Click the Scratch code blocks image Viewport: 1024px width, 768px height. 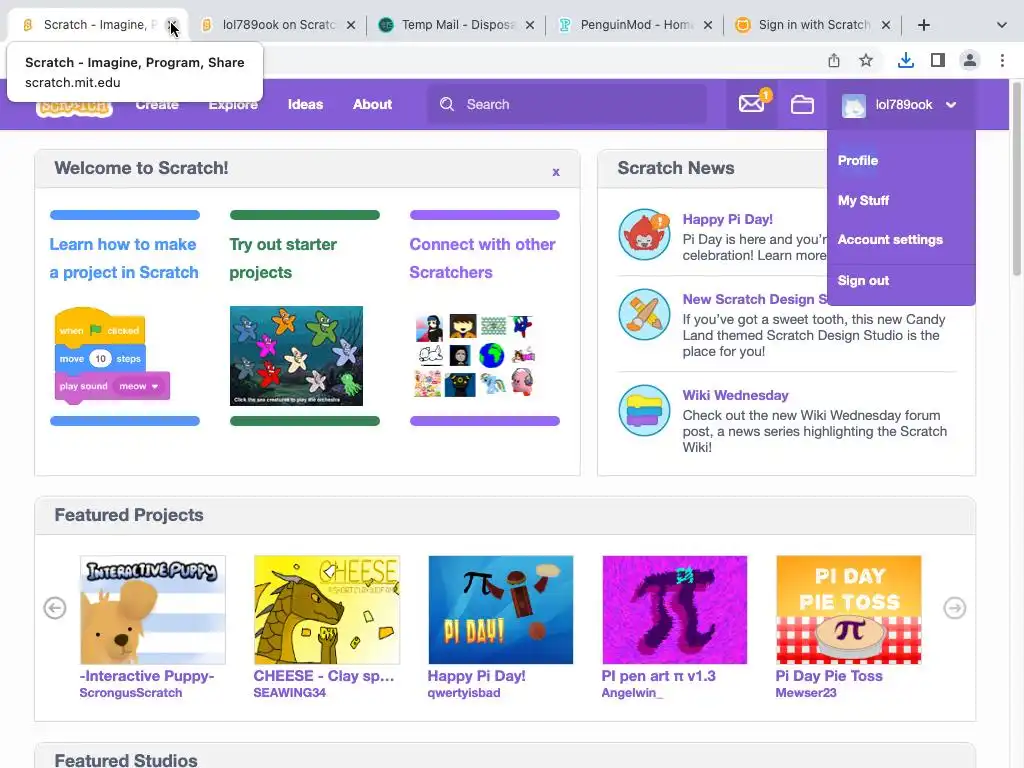(x=111, y=356)
